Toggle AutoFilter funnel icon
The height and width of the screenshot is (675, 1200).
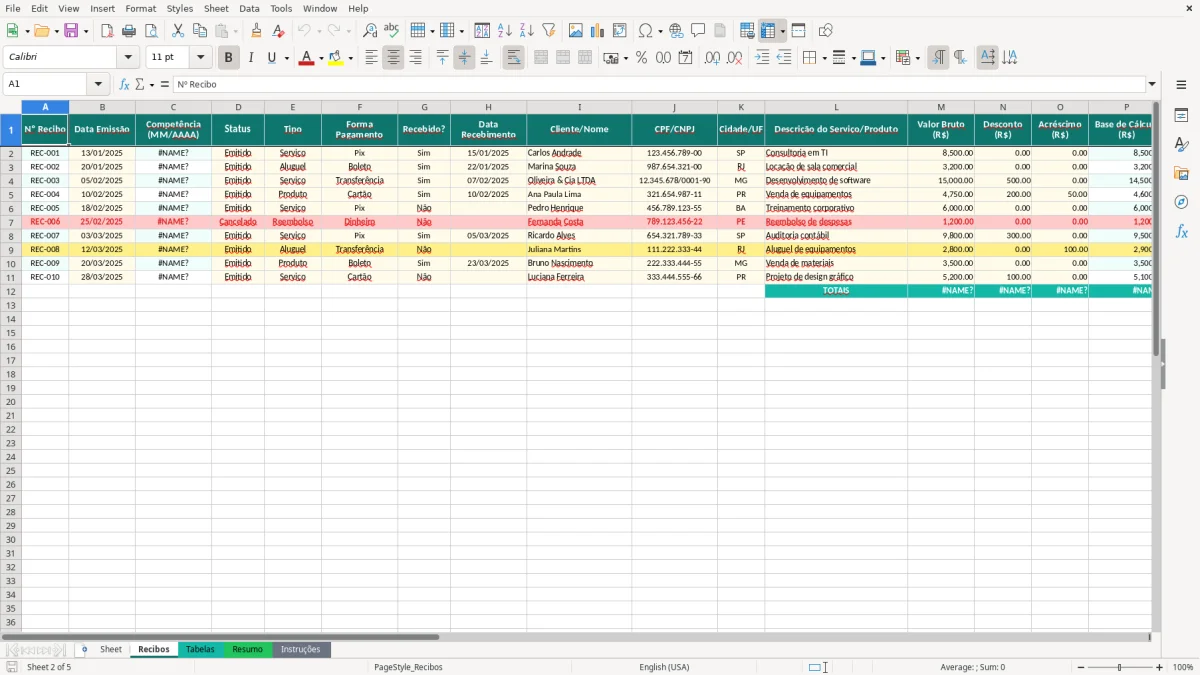(x=548, y=31)
